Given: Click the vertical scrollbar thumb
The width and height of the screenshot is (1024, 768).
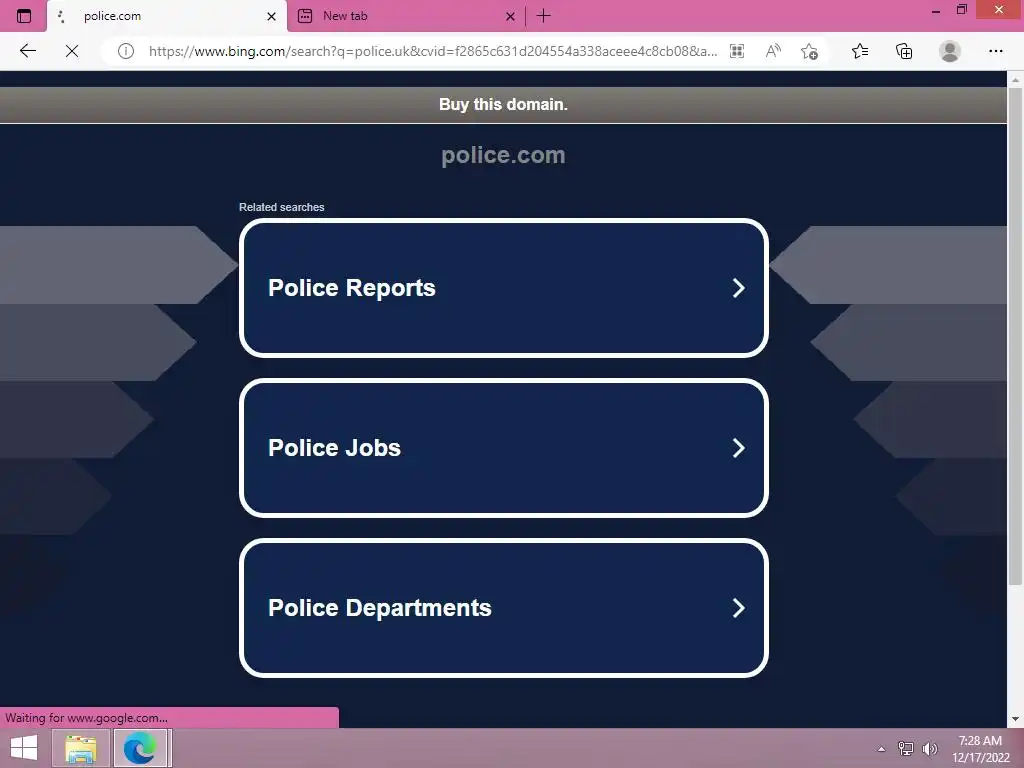Looking at the screenshot, I should click(1015, 336).
